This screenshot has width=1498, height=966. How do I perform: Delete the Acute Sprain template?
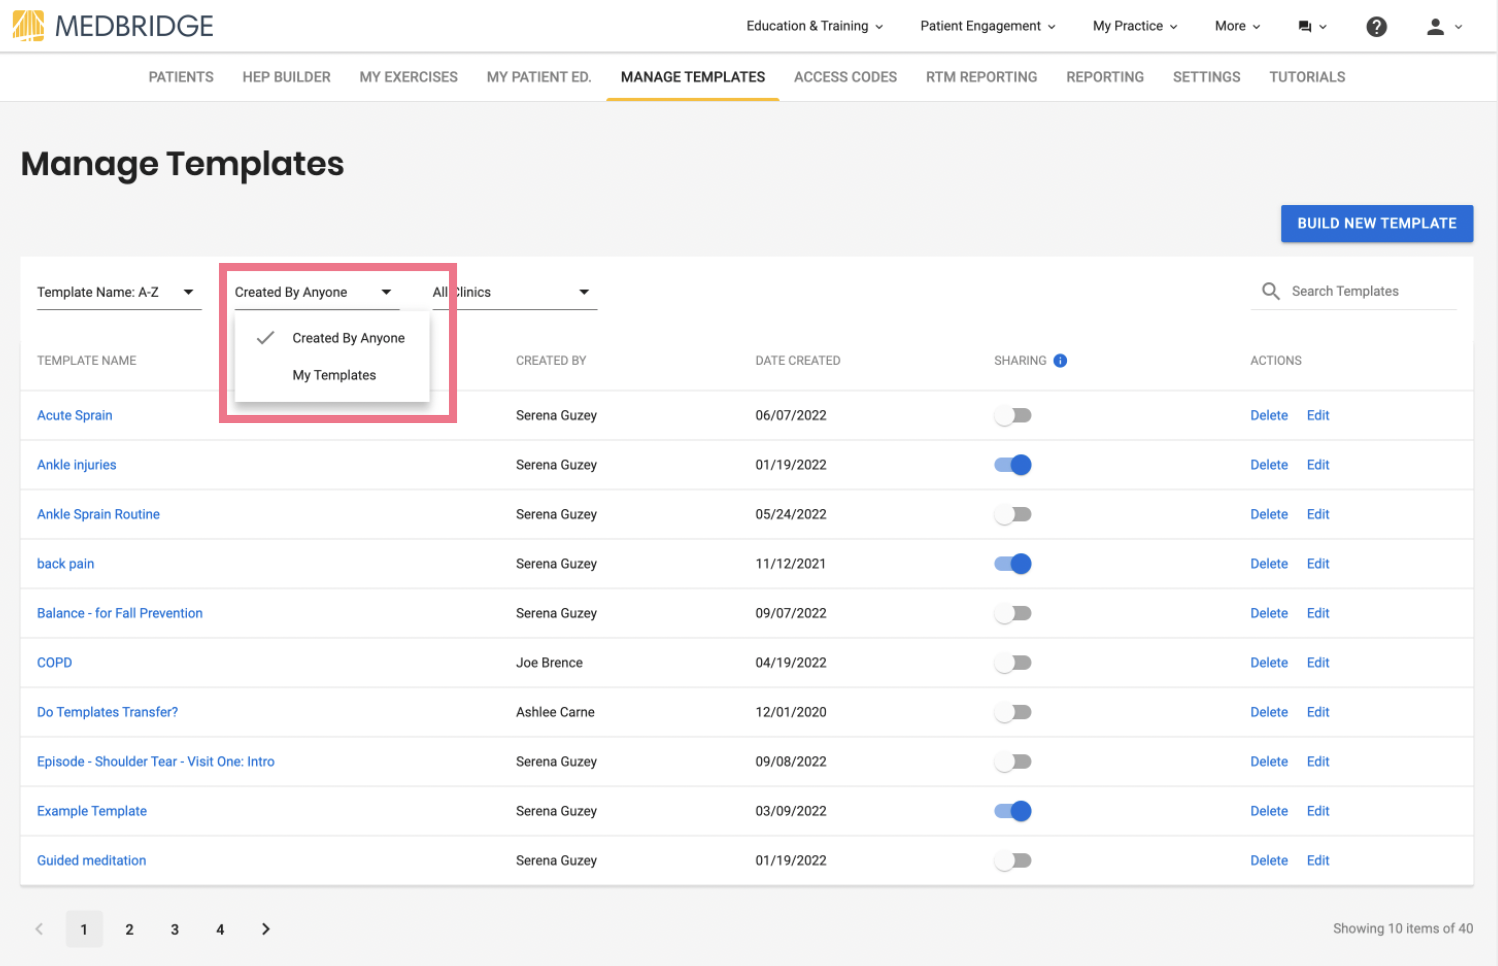[x=1269, y=416]
